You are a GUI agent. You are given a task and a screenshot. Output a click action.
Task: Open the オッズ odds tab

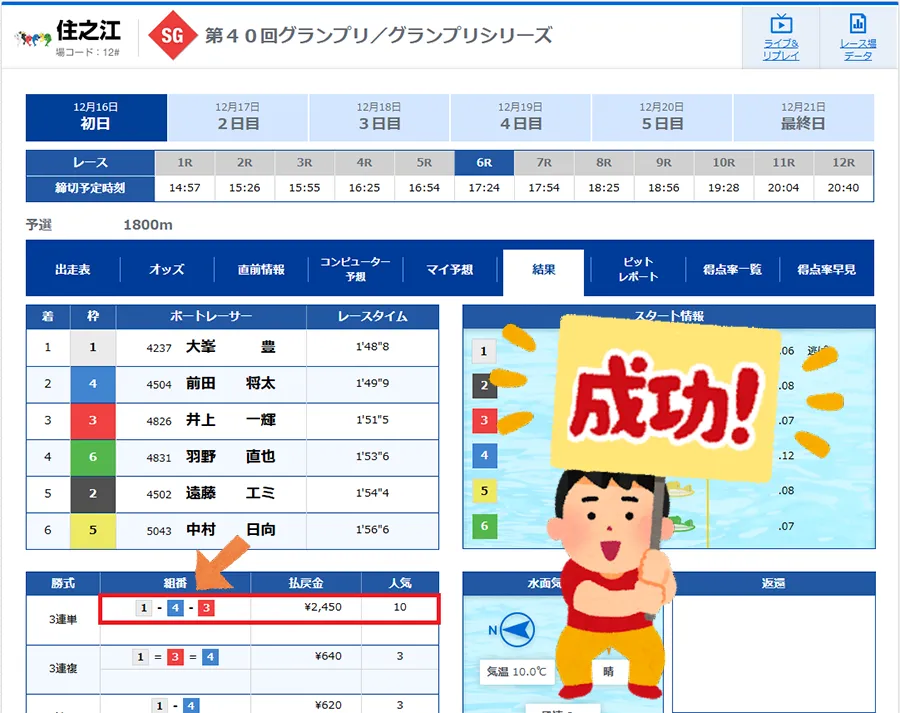click(x=166, y=270)
